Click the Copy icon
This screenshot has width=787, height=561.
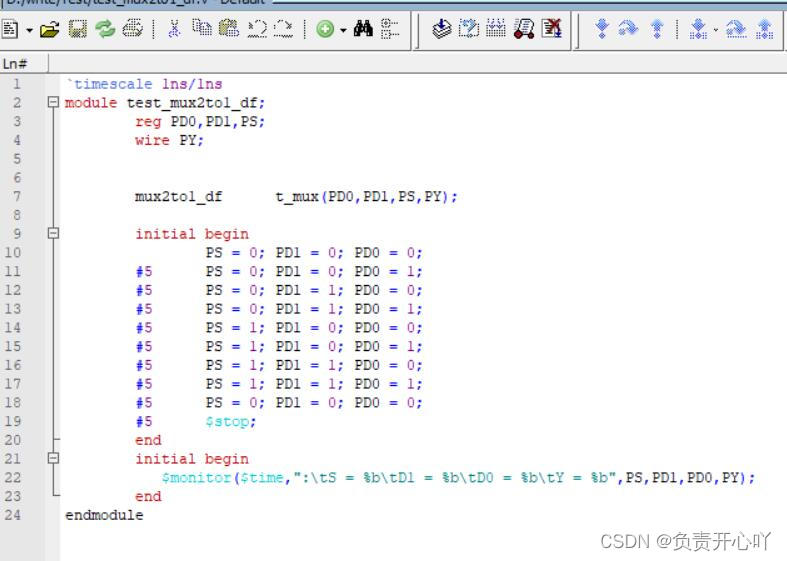coord(202,28)
